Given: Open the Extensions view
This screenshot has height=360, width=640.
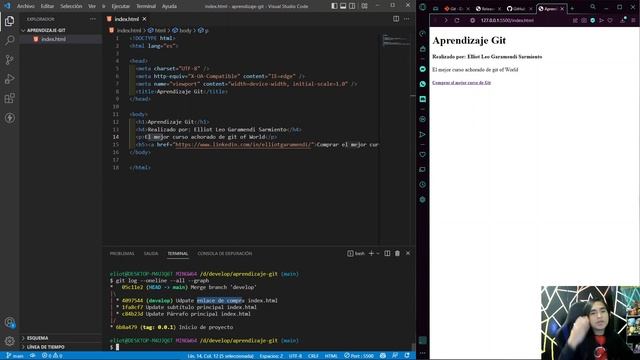Looking at the screenshot, I should pos(9,98).
